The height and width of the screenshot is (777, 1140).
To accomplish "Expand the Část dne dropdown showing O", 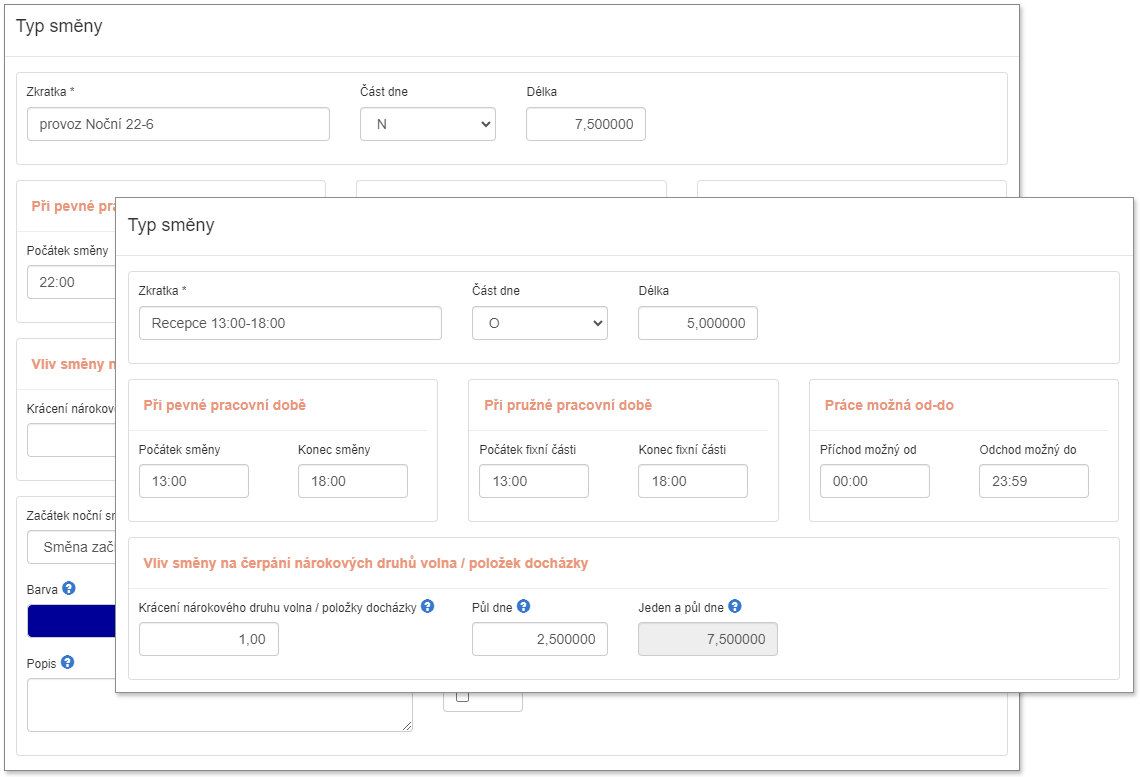I will pos(539,323).
